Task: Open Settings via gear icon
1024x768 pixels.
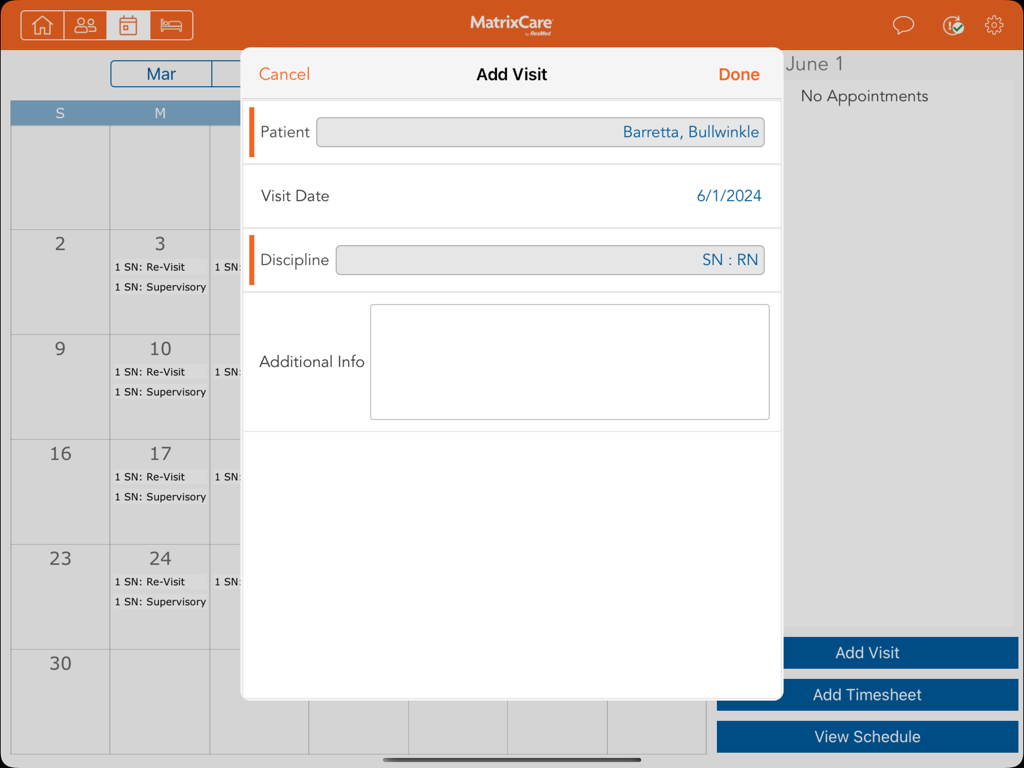Action: (994, 25)
